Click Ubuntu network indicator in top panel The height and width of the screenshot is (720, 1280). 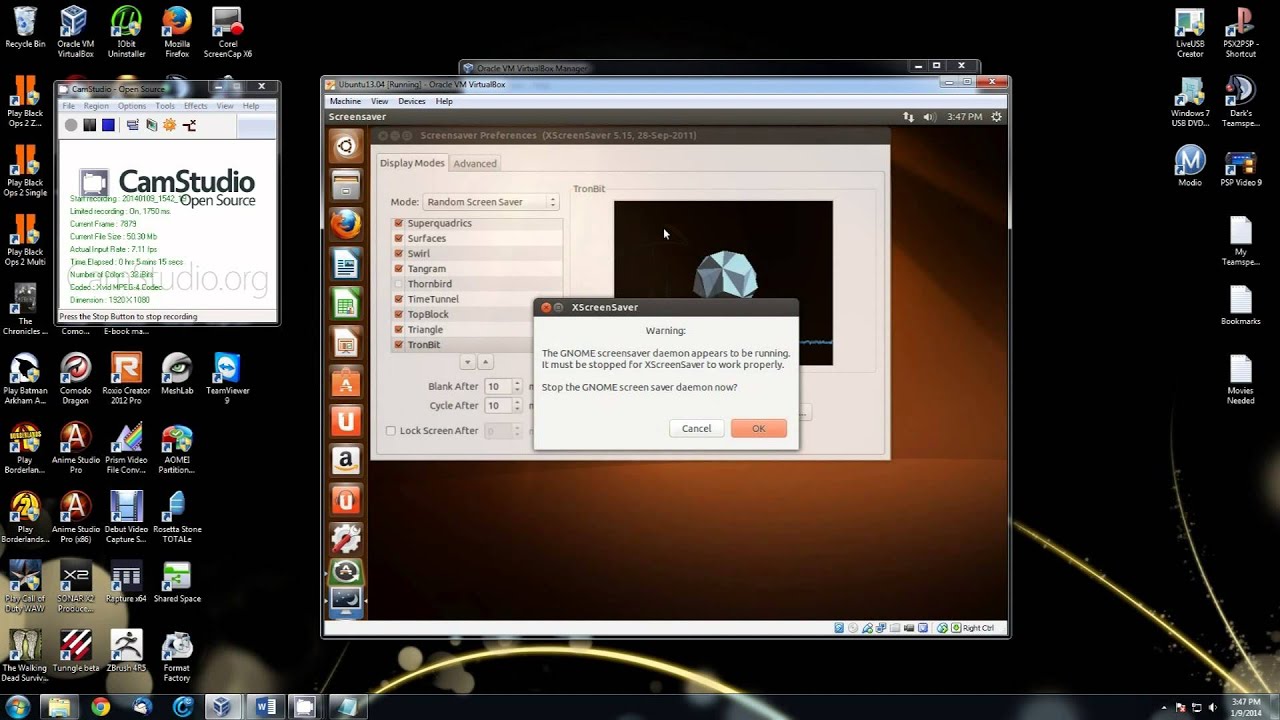point(908,117)
